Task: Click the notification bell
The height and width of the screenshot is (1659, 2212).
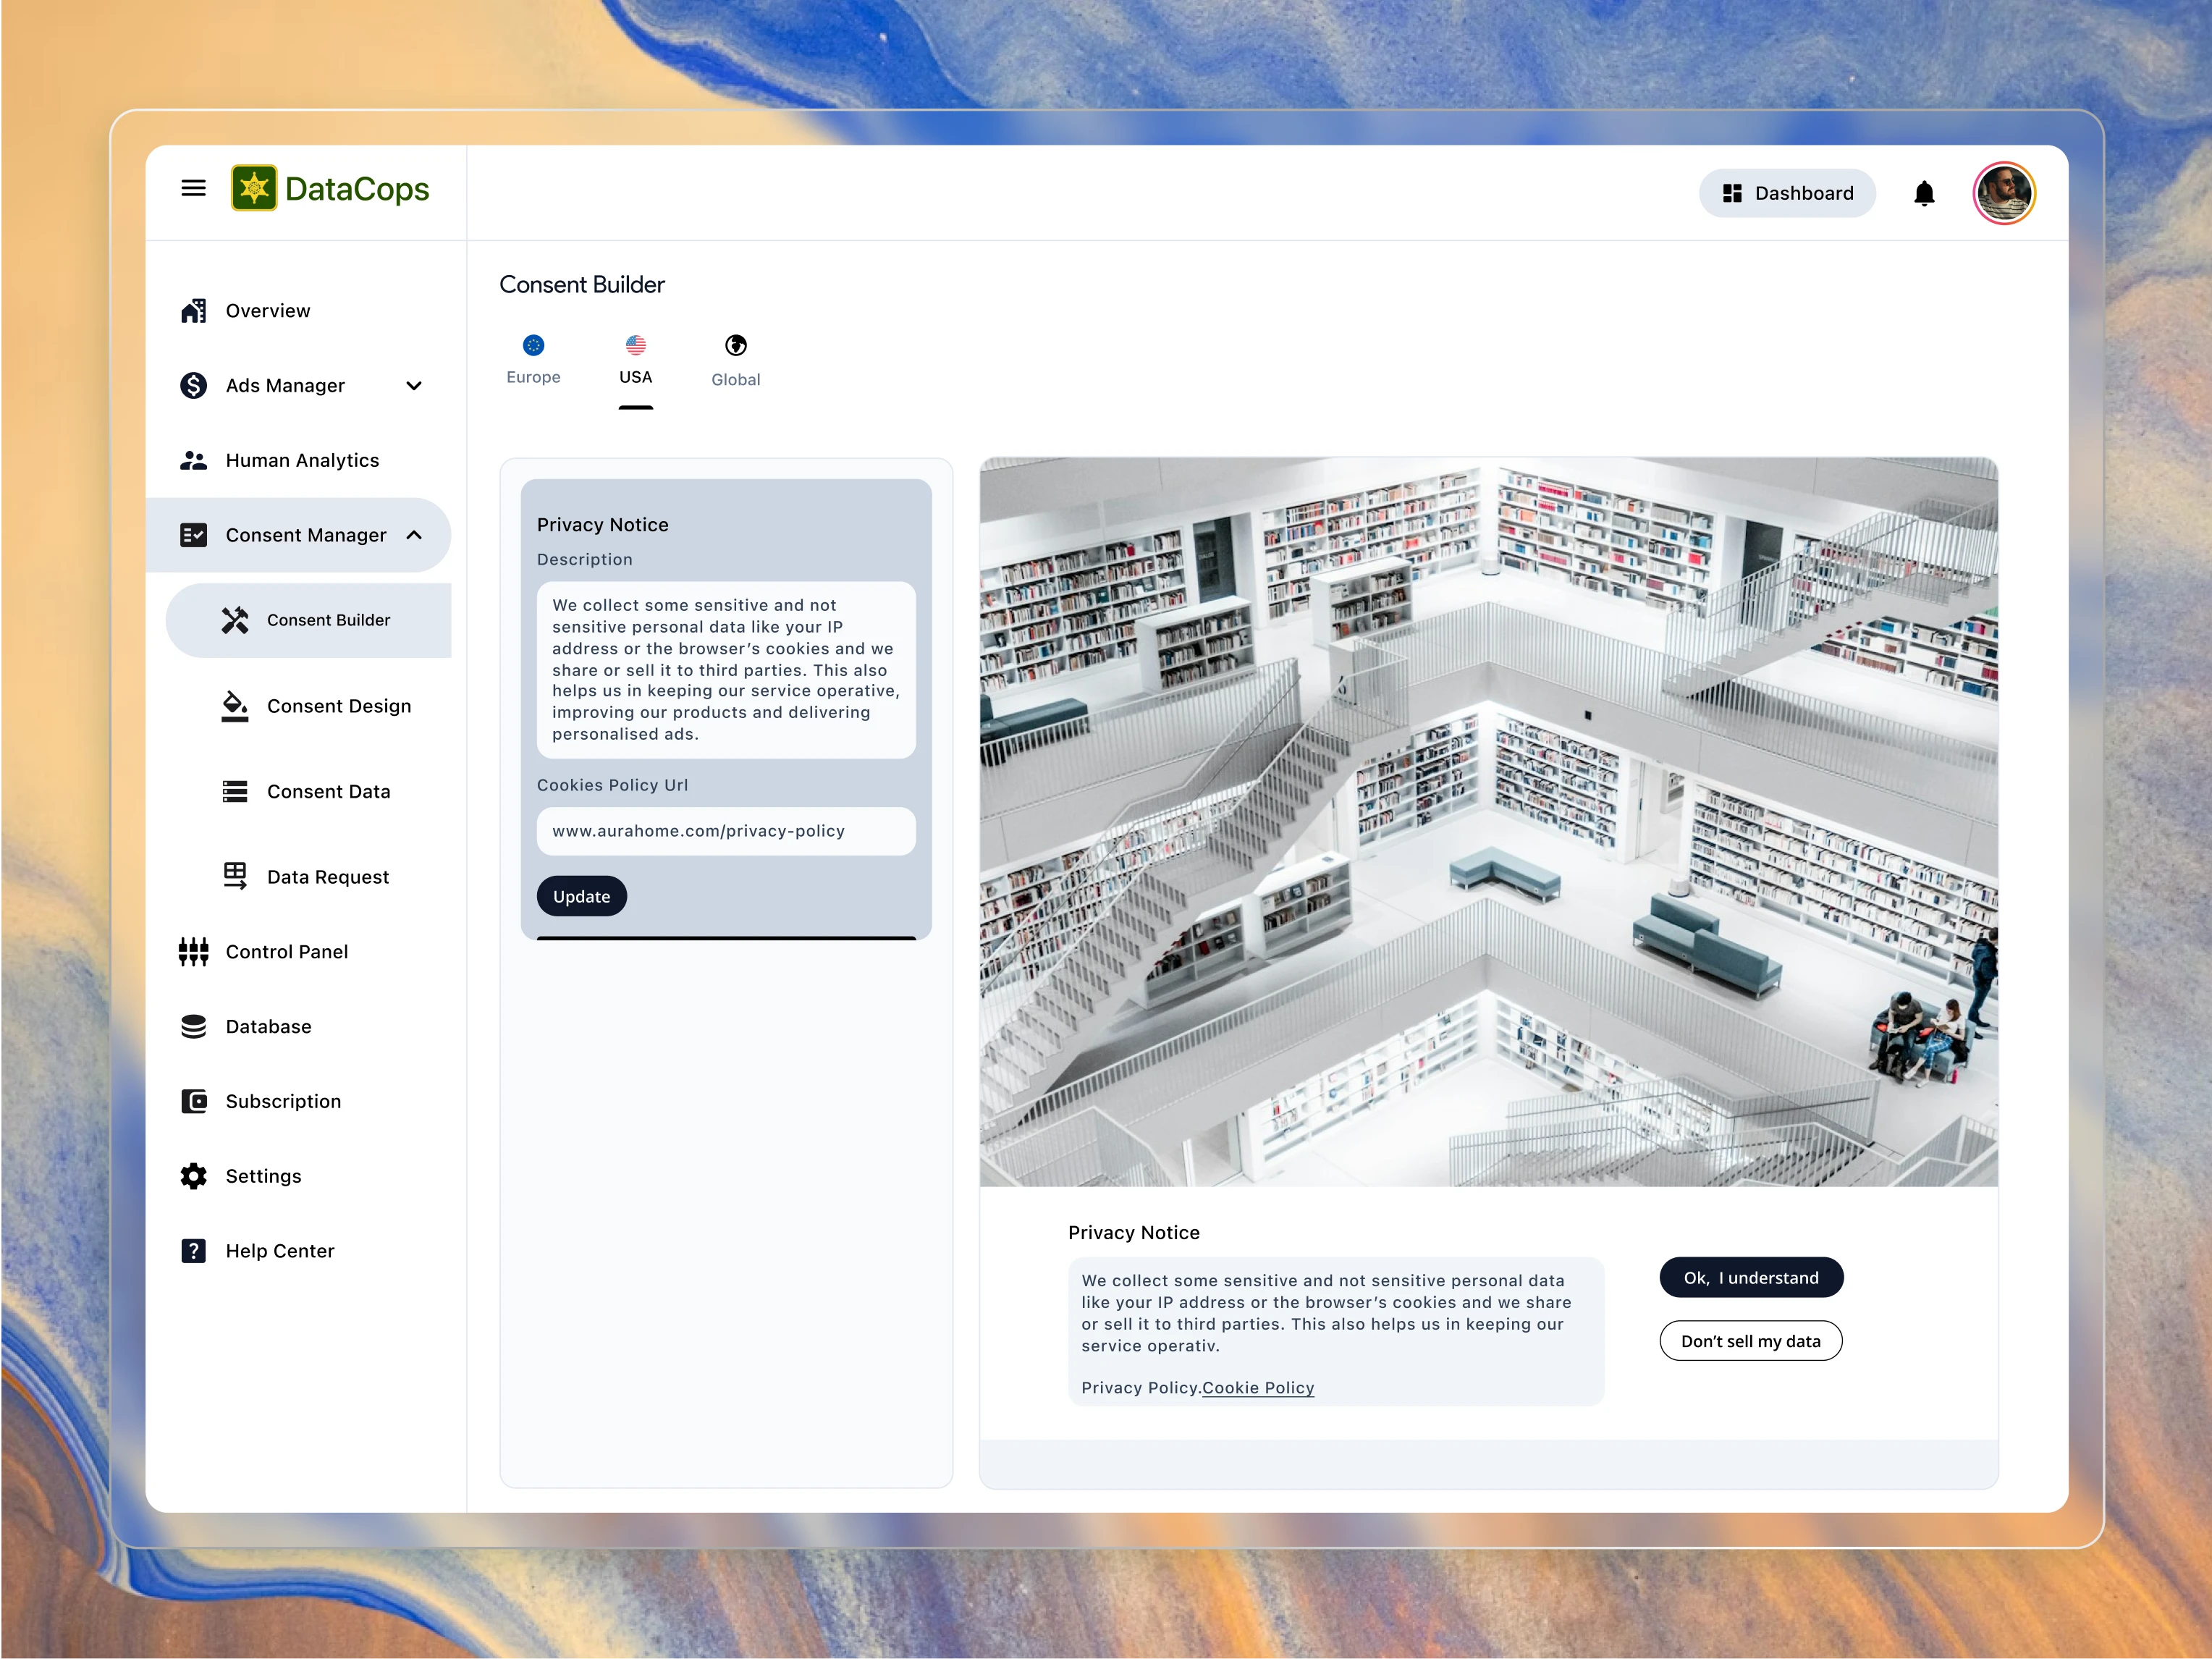Action: [x=1923, y=193]
